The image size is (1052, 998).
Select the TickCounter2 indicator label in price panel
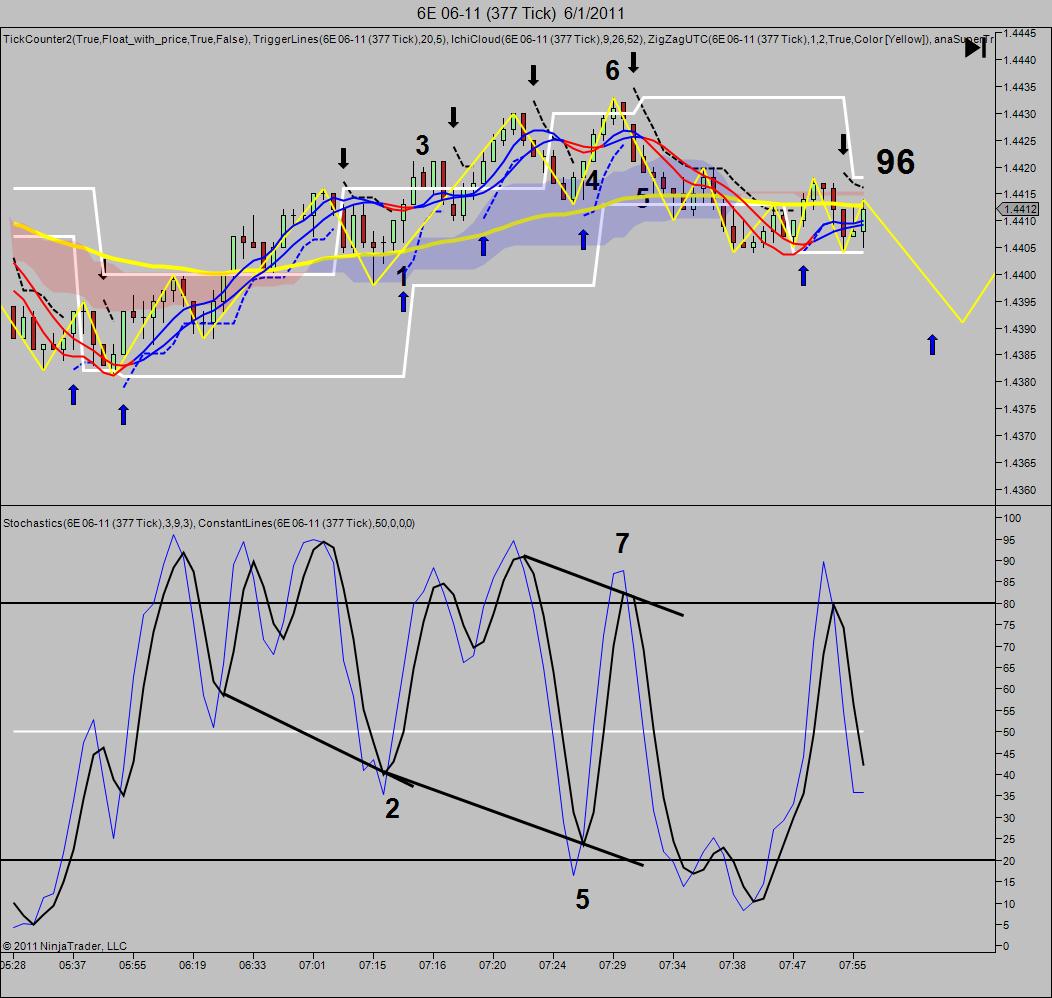pyautogui.click(x=125, y=39)
